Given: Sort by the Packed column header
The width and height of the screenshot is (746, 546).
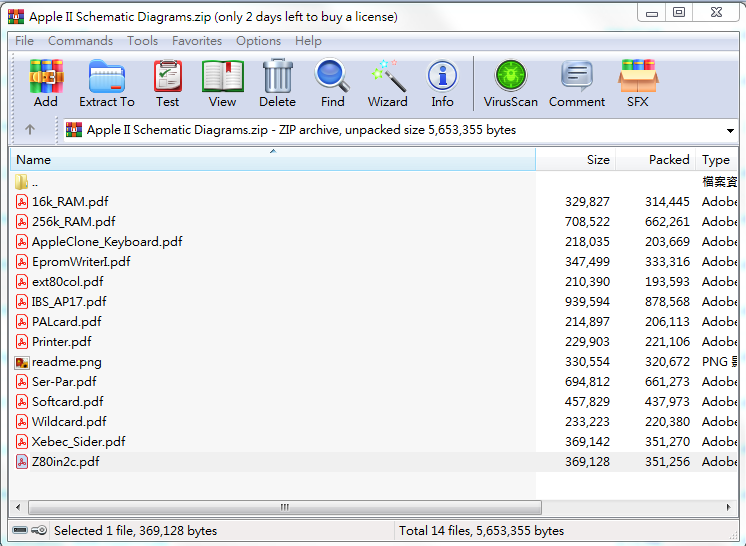Looking at the screenshot, I should 656,159.
